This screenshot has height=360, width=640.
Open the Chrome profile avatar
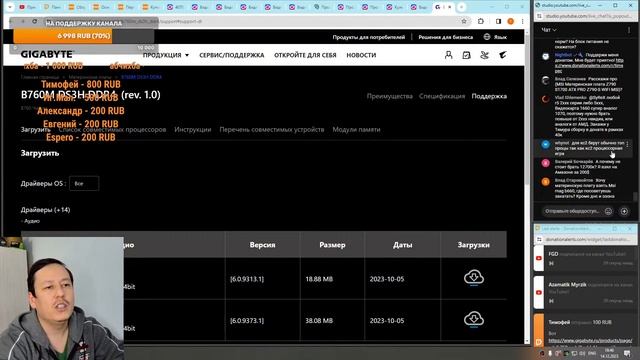(x=510, y=21)
